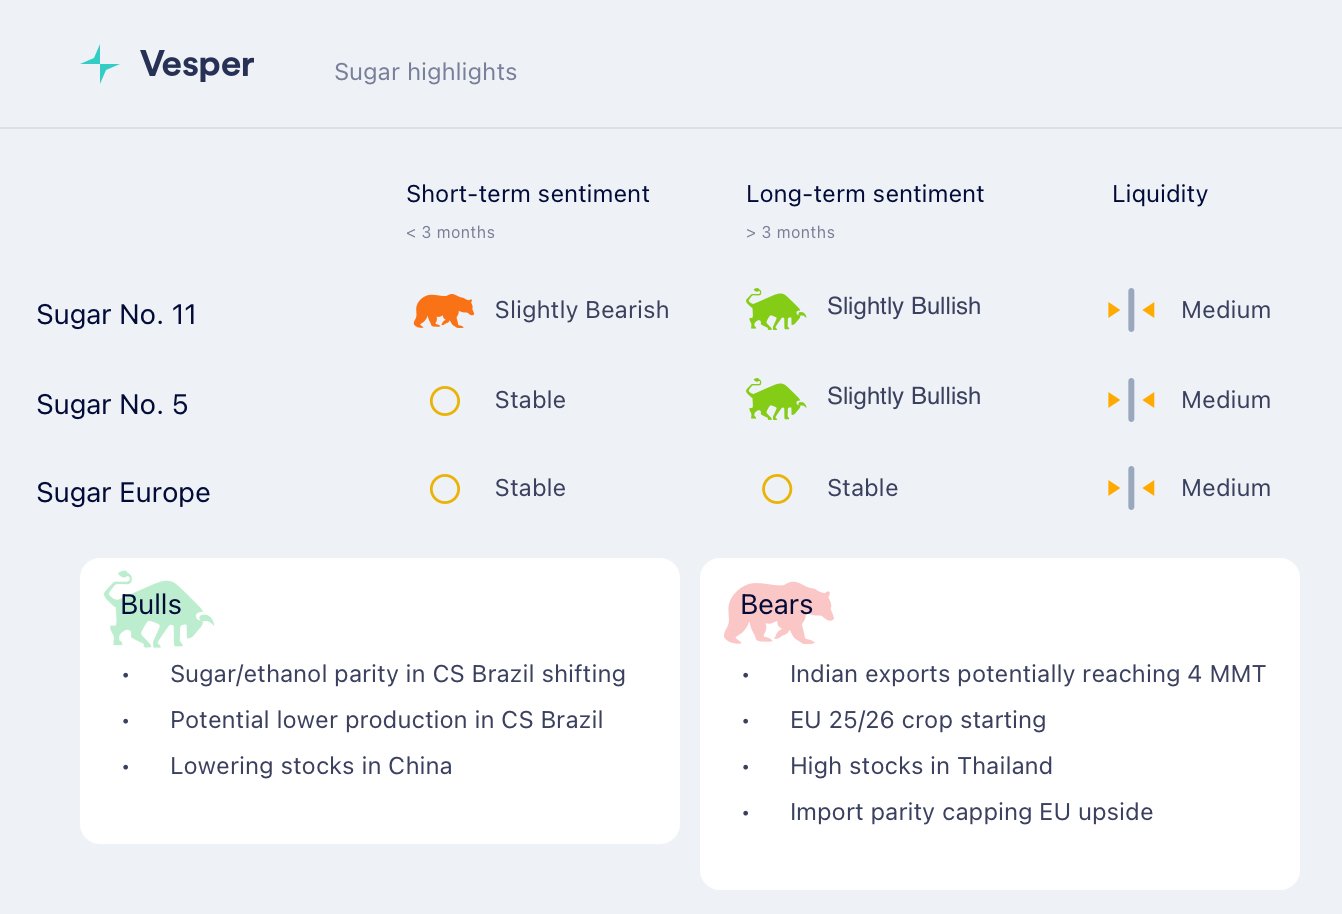The height and width of the screenshot is (914, 1342).
Task: Select the Sugar Europe row label
Action: 123,493
